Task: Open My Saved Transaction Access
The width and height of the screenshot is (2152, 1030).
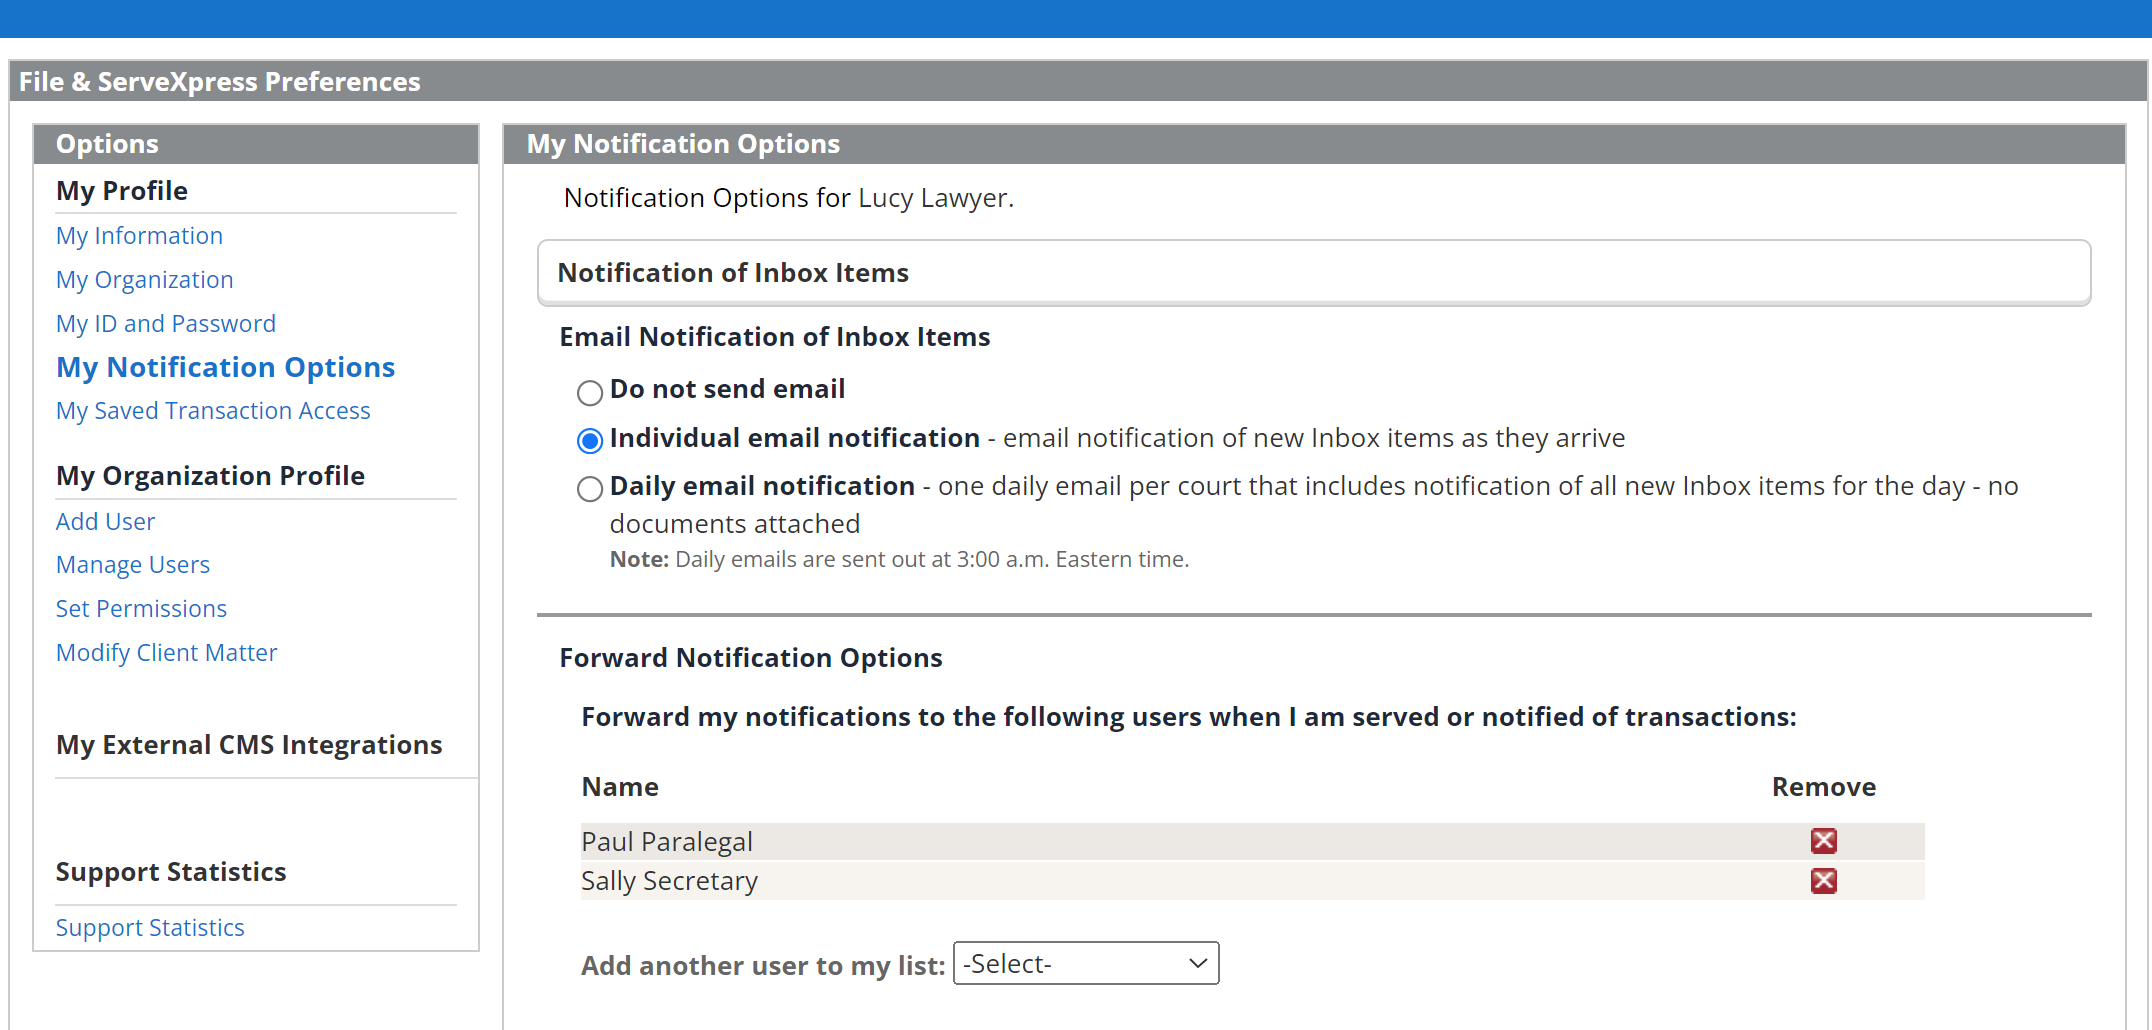Action: click(x=213, y=411)
